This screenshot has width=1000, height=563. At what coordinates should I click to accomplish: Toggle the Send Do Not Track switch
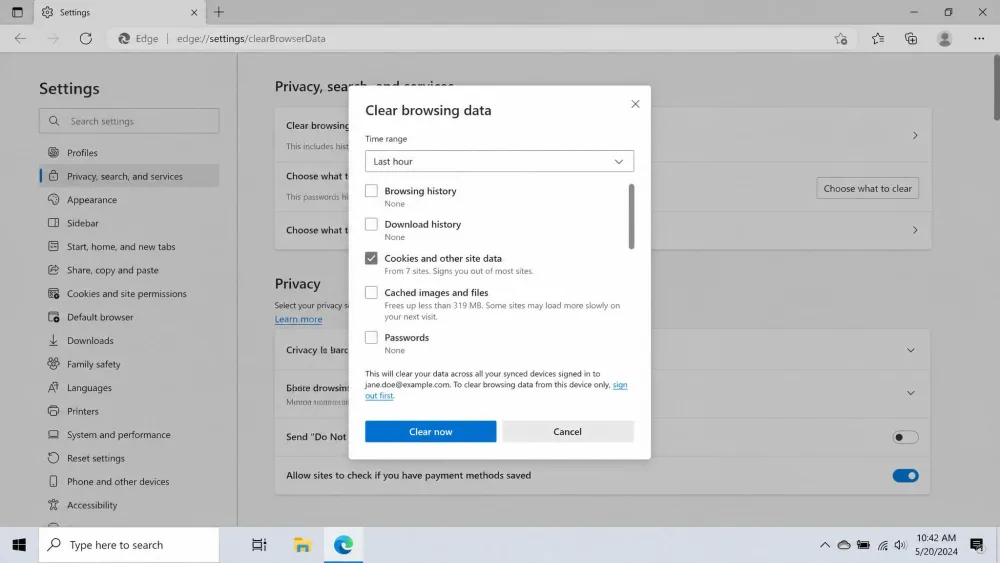pos(905,437)
